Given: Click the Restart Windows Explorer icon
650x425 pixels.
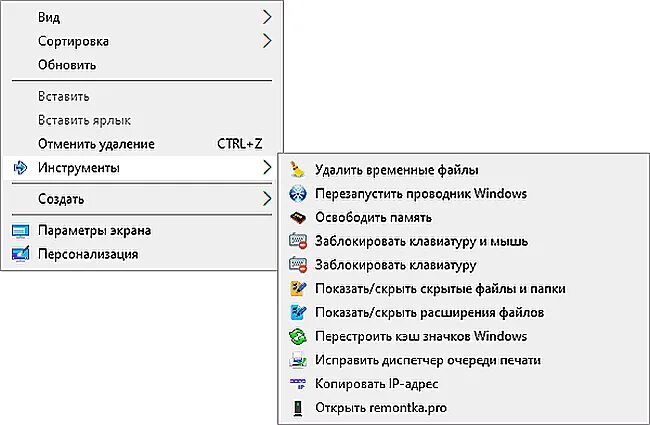Looking at the screenshot, I should pyautogui.click(x=297, y=194).
